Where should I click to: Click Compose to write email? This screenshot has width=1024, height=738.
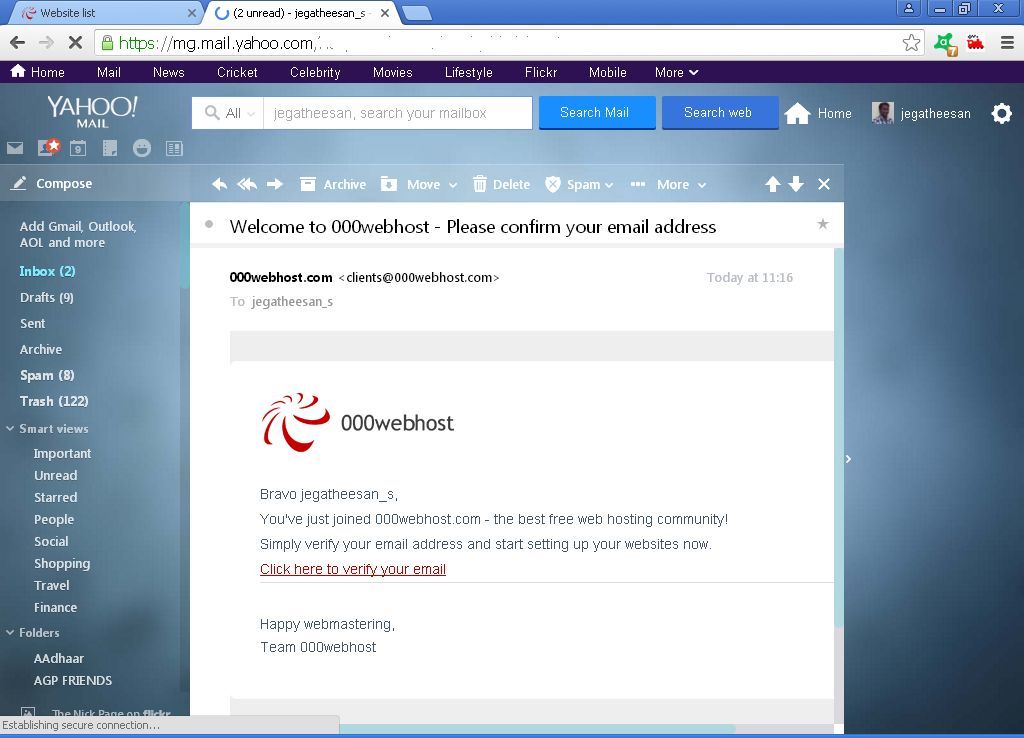(52, 184)
